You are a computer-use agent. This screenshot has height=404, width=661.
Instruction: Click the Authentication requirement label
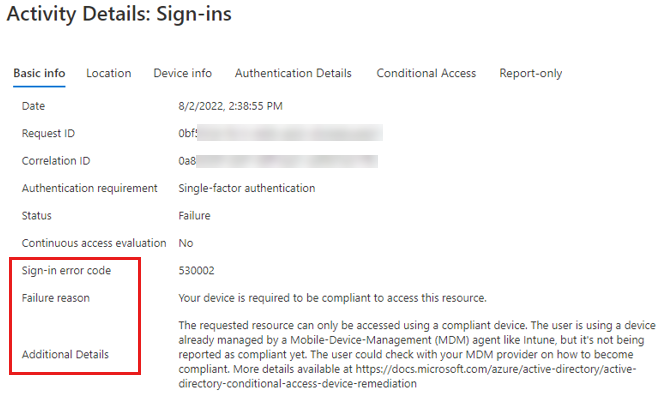coord(89,189)
